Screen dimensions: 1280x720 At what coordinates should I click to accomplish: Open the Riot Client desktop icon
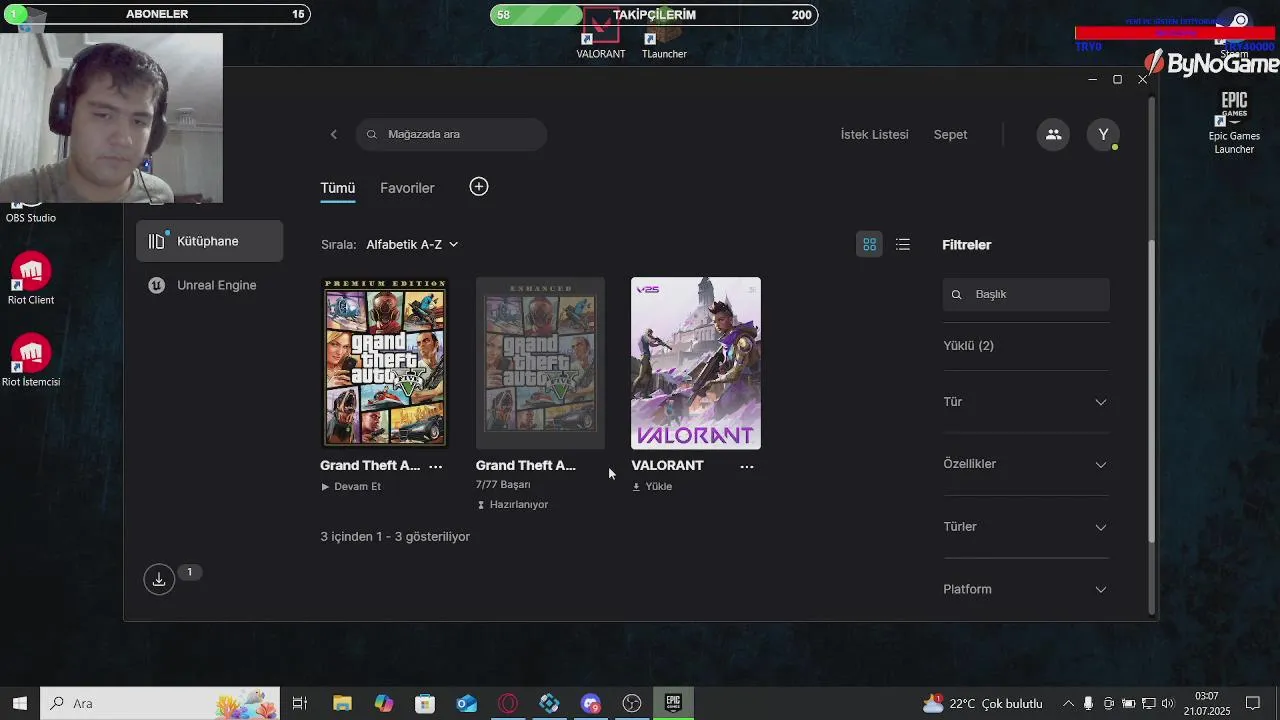[31, 278]
